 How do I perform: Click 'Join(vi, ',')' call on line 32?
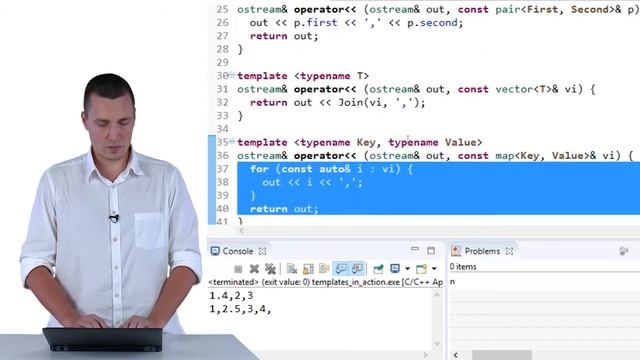[x=378, y=102]
